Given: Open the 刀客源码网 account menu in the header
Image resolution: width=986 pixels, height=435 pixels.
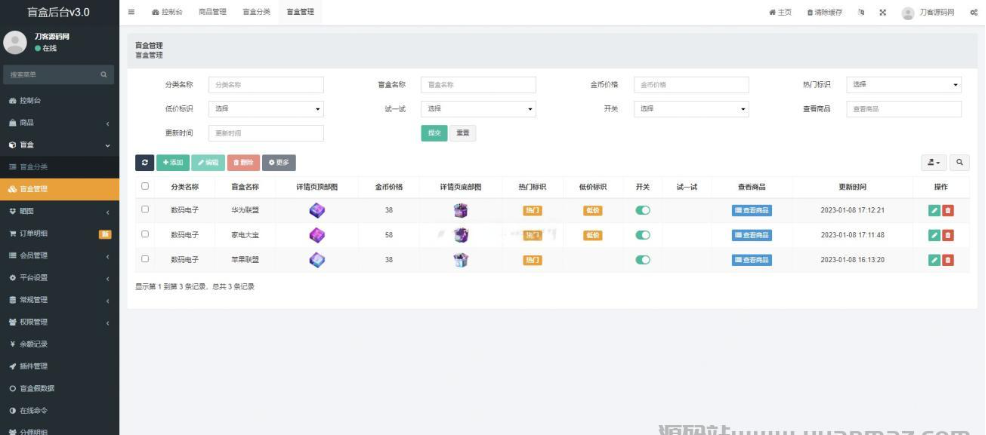Looking at the screenshot, I should (x=928, y=13).
